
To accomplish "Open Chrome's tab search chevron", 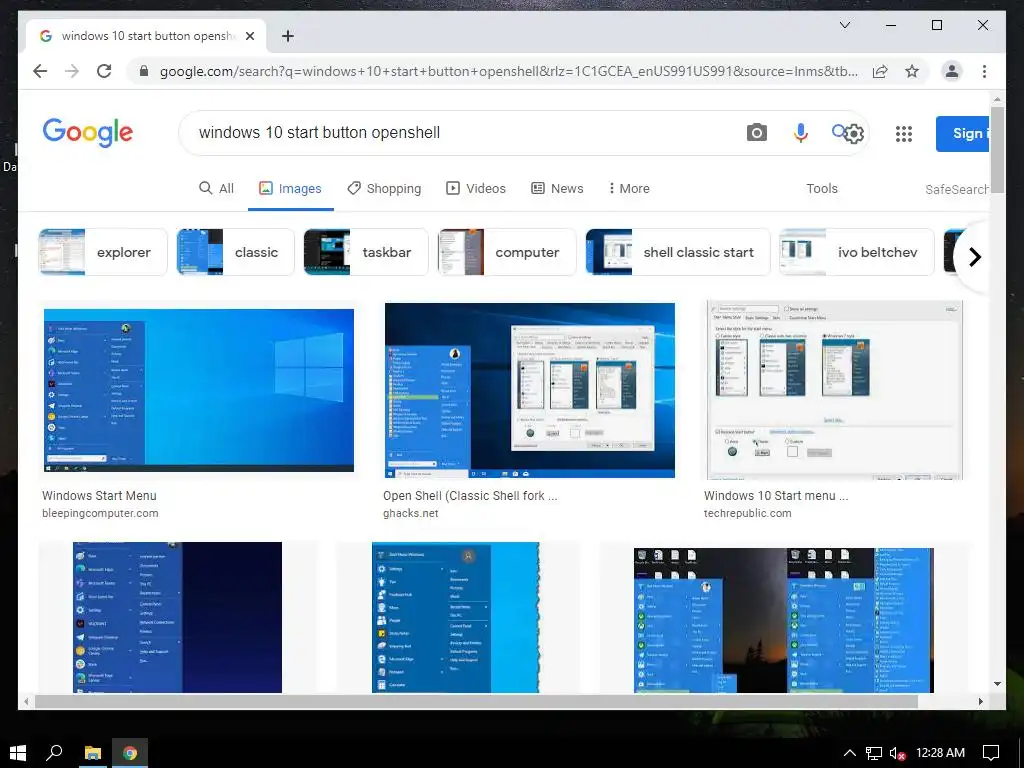I will click(844, 25).
